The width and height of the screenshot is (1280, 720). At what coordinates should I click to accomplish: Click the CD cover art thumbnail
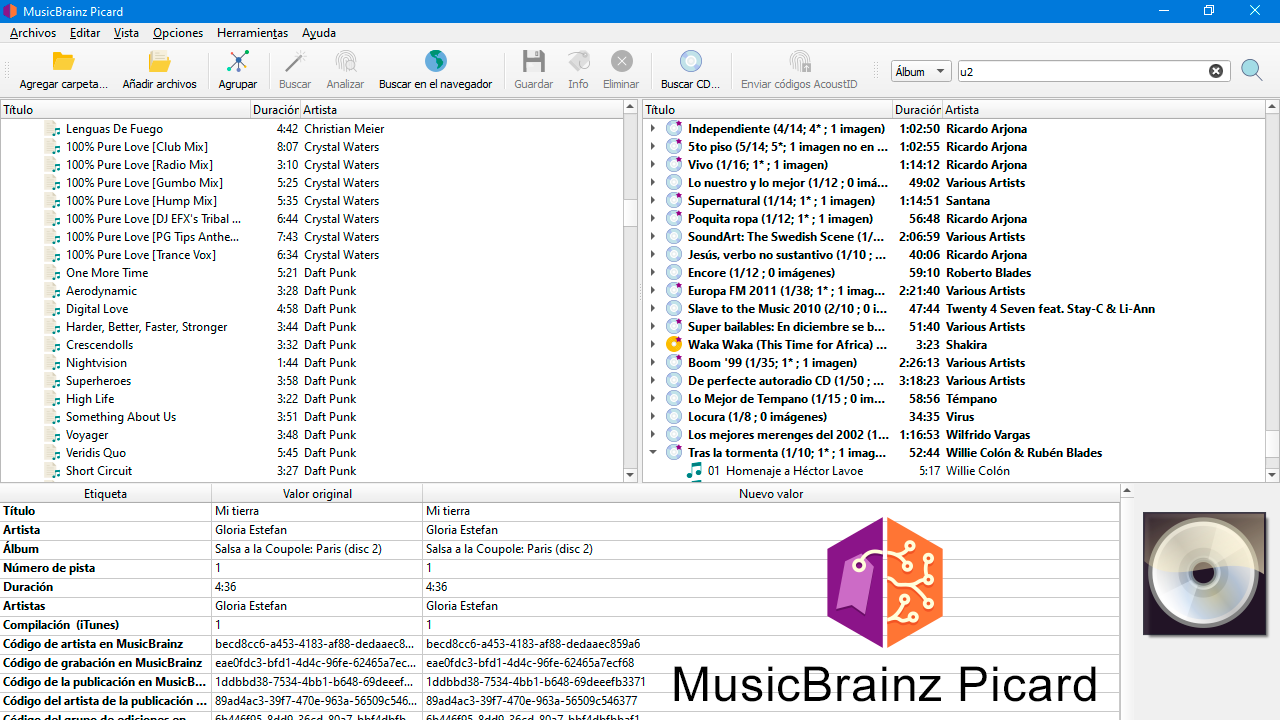pyautogui.click(x=1204, y=574)
